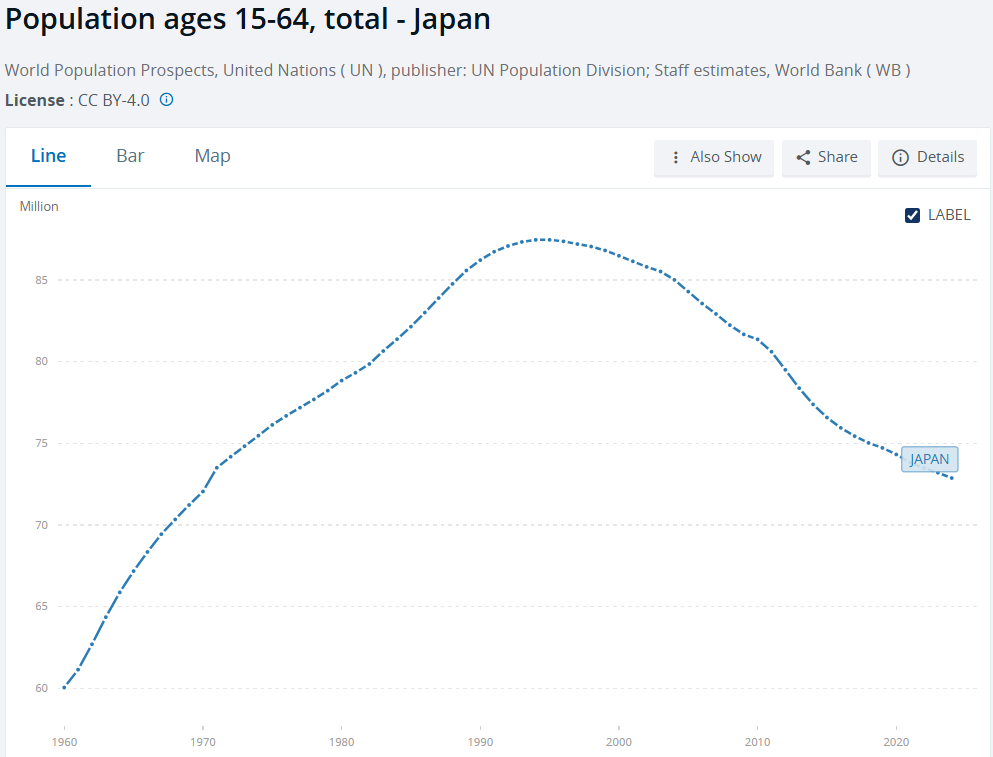Image resolution: width=993 pixels, height=757 pixels.
Task: Open the Map tab
Action: 212,156
